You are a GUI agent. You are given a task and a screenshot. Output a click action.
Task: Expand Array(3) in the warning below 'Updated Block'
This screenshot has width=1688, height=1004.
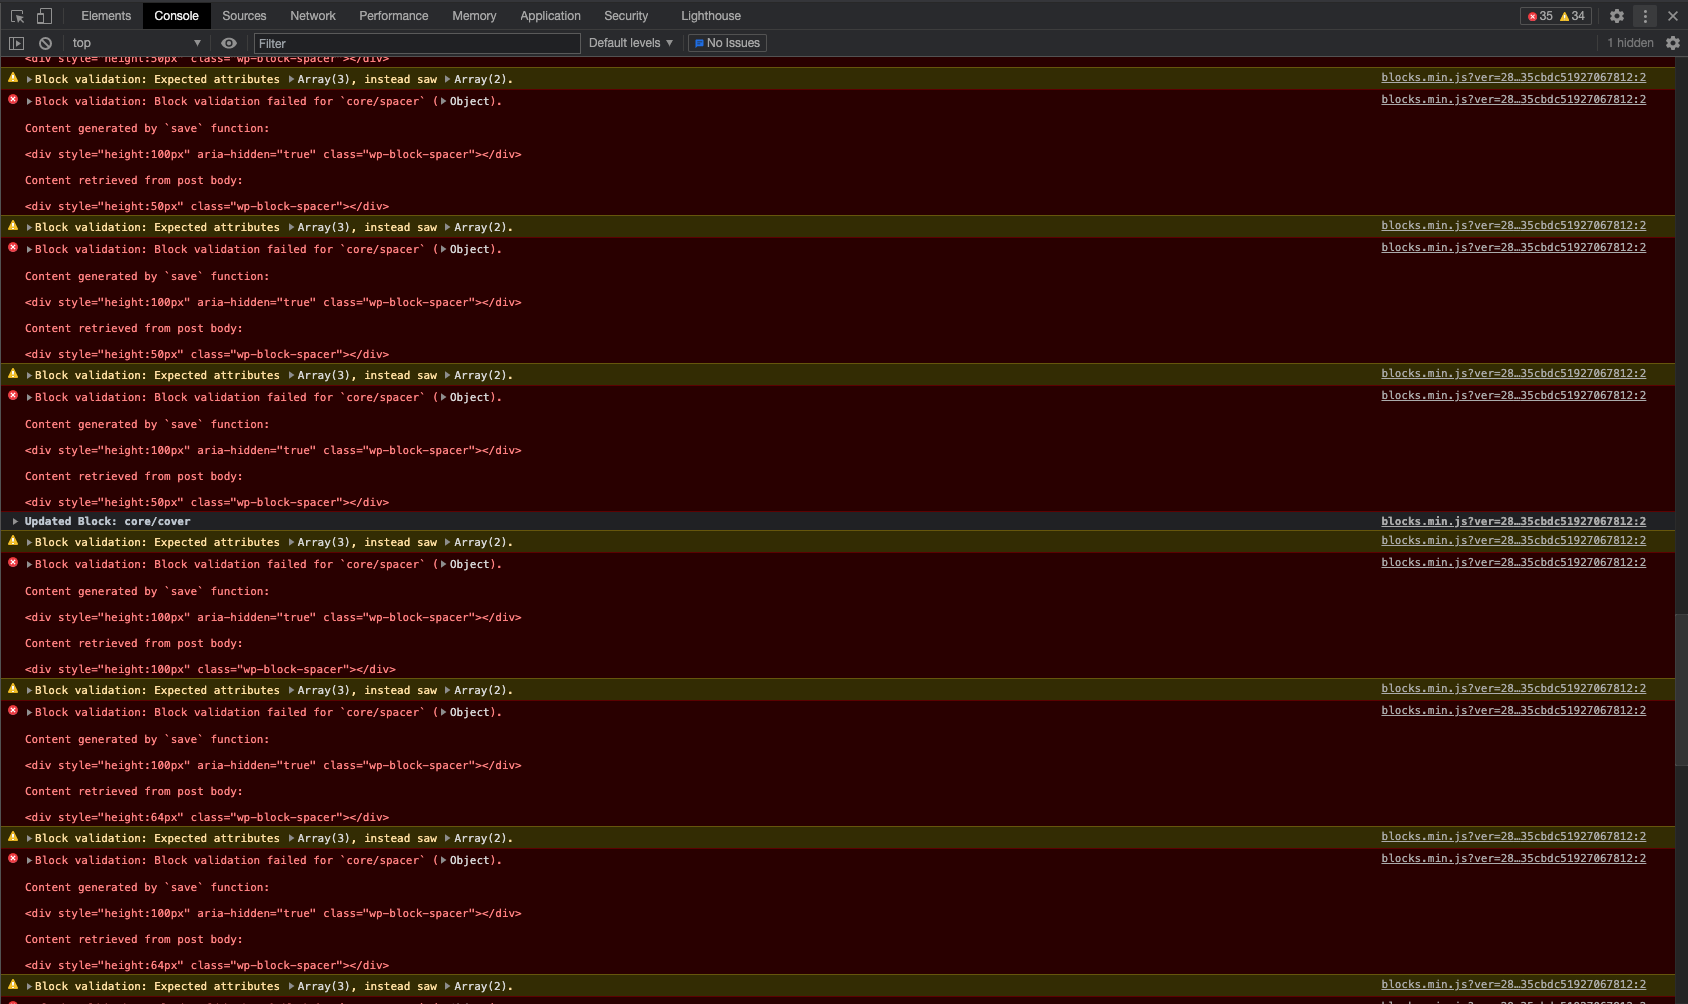click(292, 542)
